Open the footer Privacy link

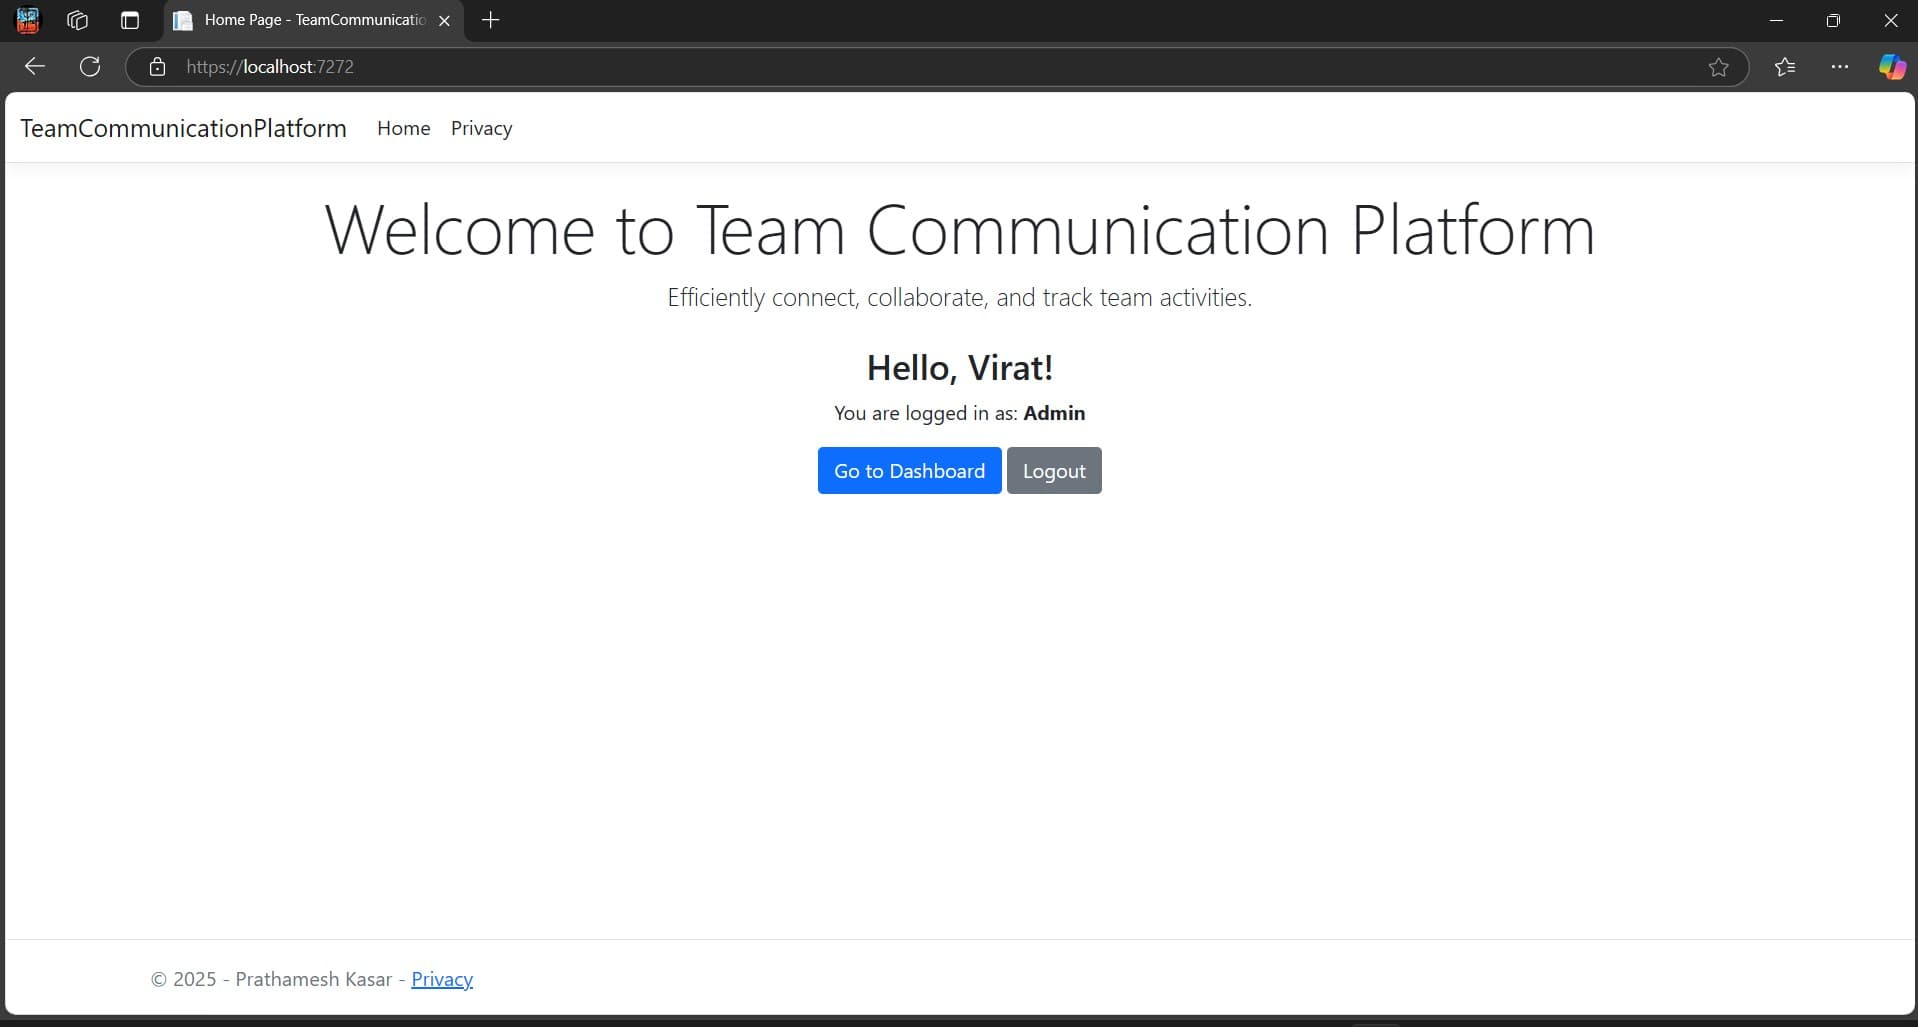[442, 979]
